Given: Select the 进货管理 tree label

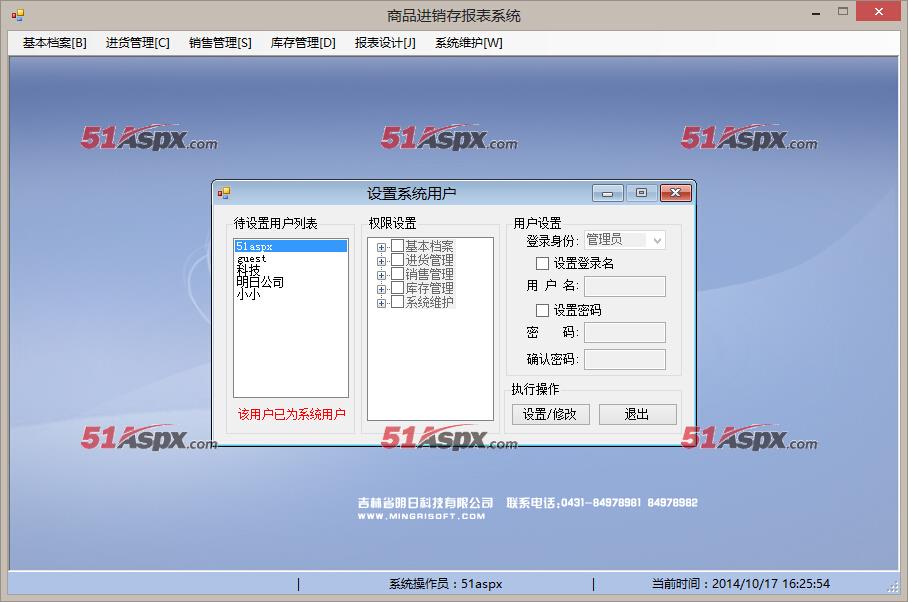Looking at the screenshot, I should click(429, 260).
